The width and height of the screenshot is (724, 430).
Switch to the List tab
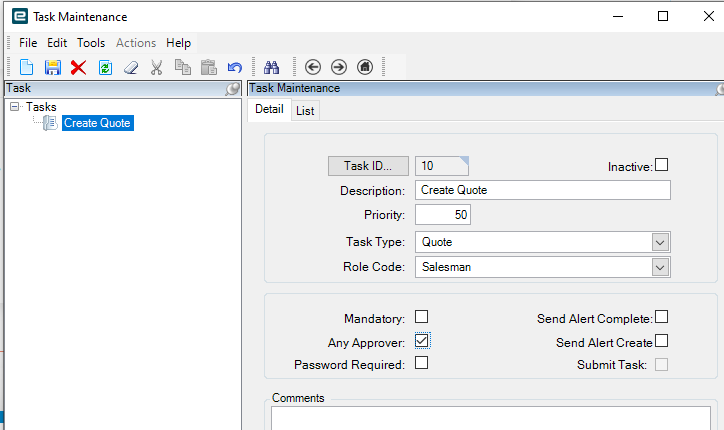(x=305, y=111)
